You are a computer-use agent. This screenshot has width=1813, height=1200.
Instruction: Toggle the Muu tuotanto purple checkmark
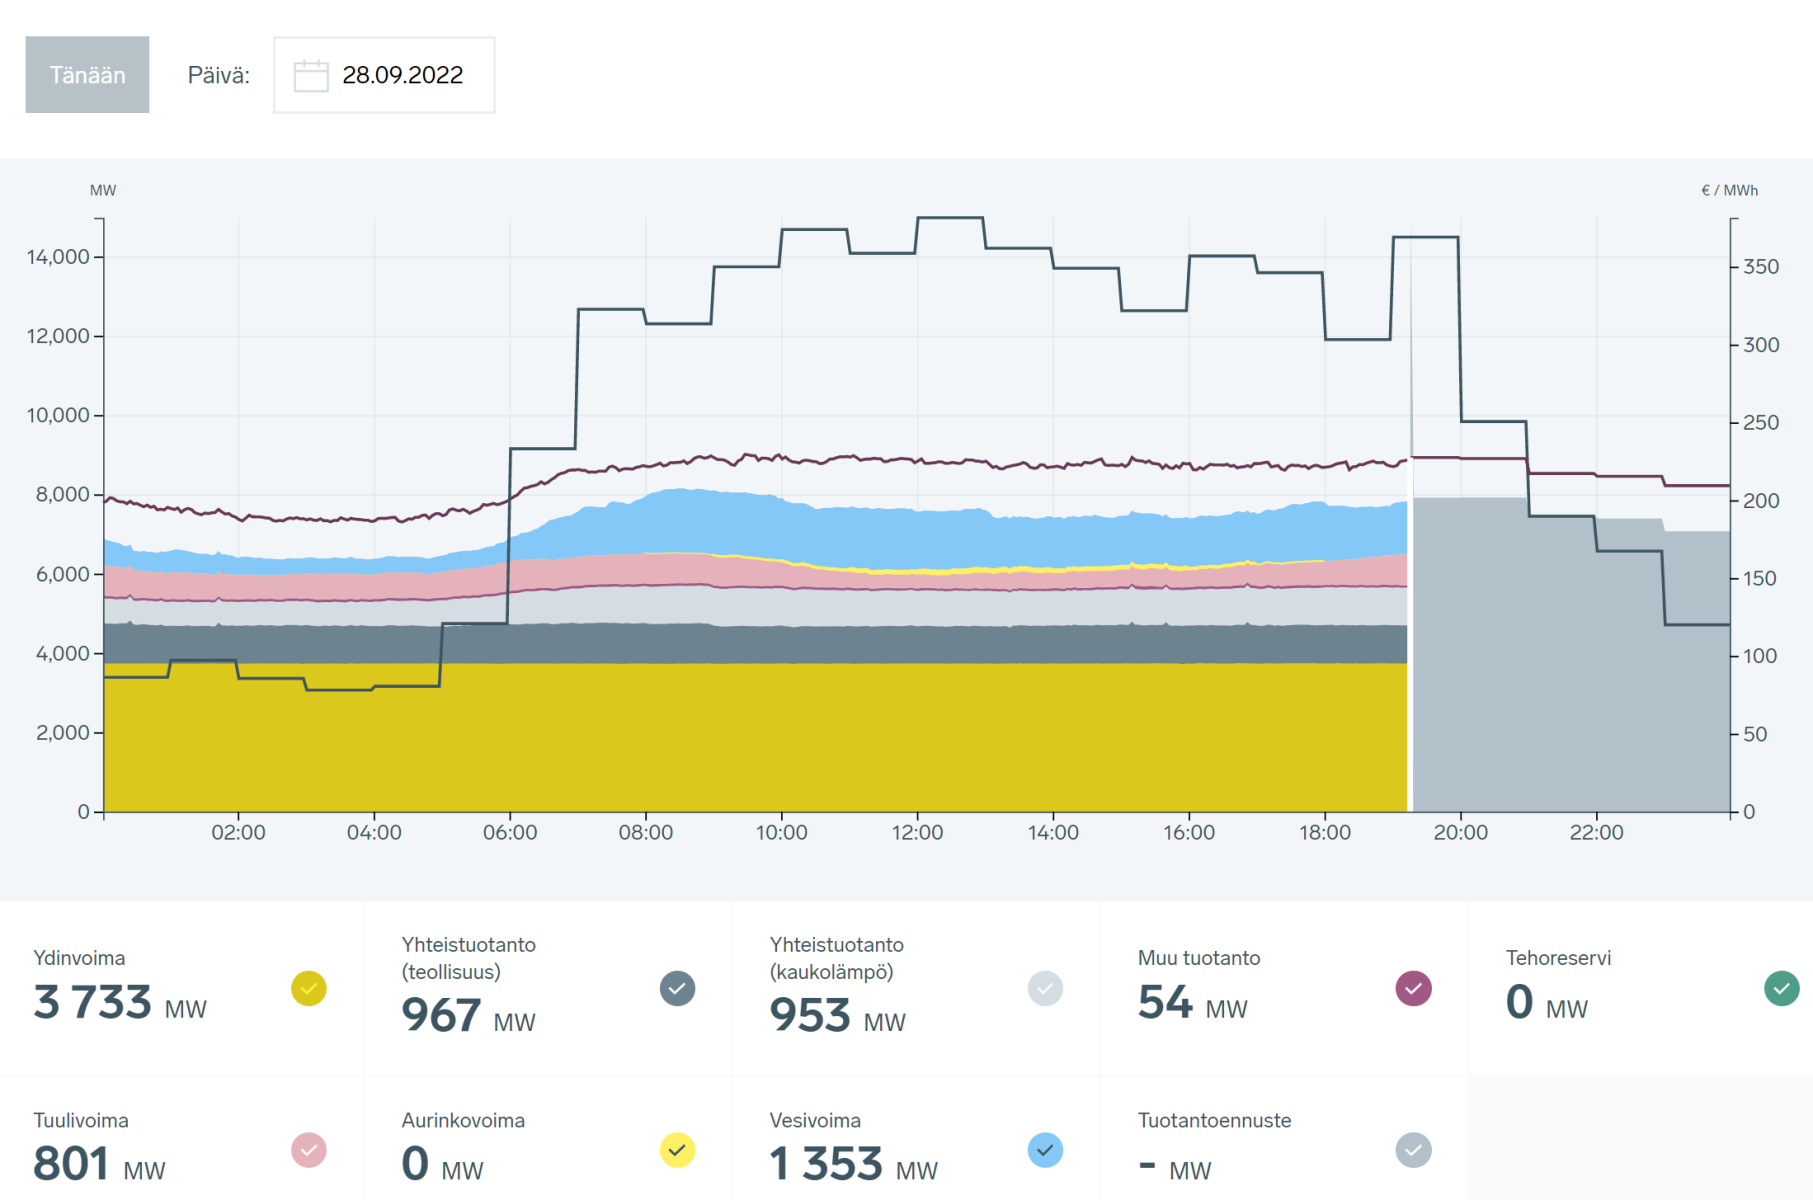(1413, 989)
